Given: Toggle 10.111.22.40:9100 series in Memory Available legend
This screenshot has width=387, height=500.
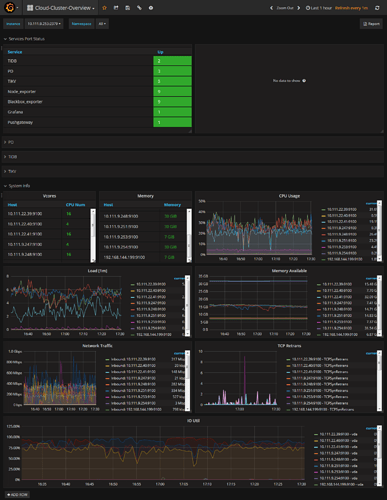Looking at the screenshot, I should tap(337, 291).
